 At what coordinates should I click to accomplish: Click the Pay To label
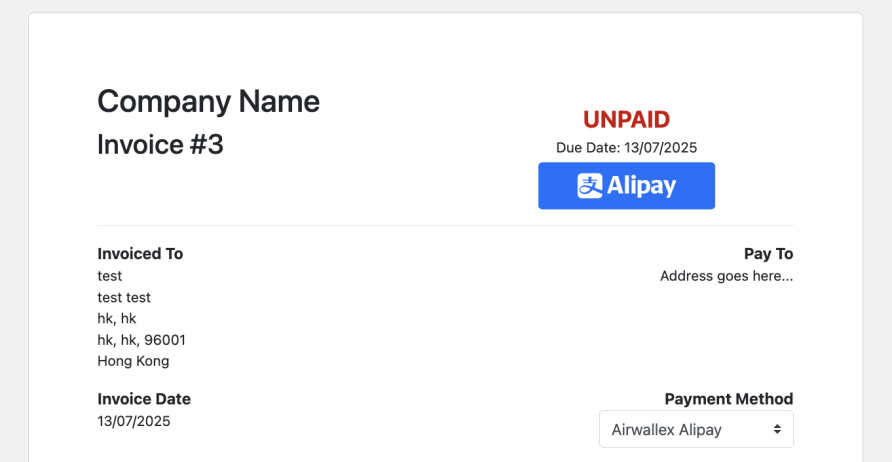click(768, 254)
